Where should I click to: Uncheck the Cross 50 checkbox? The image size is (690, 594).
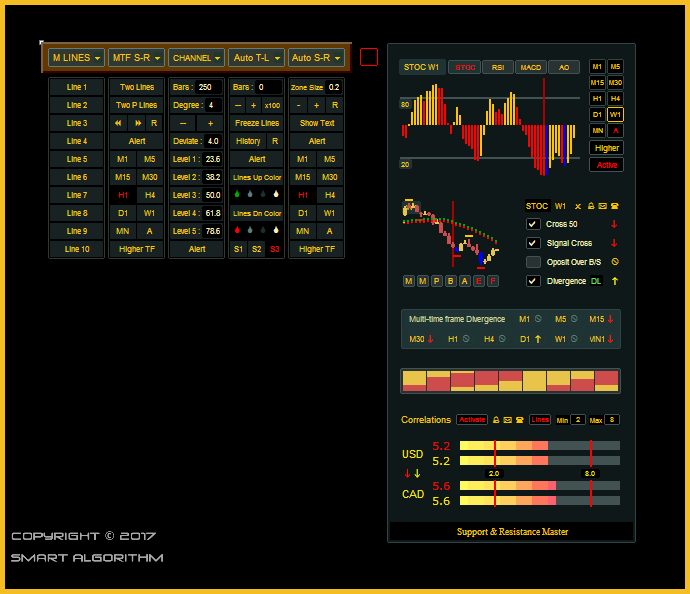coord(534,224)
